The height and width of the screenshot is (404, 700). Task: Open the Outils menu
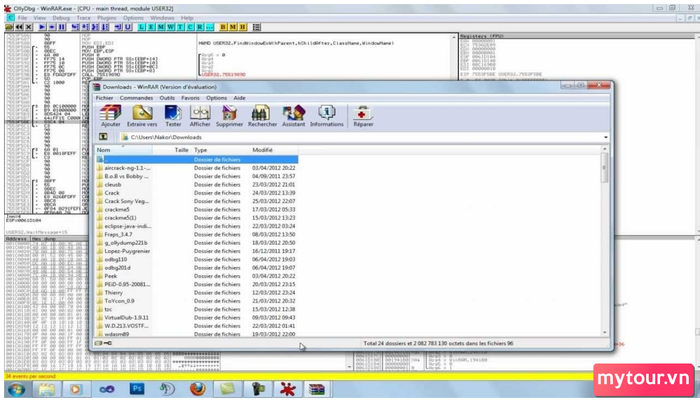pyautogui.click(x=167, y=98)
